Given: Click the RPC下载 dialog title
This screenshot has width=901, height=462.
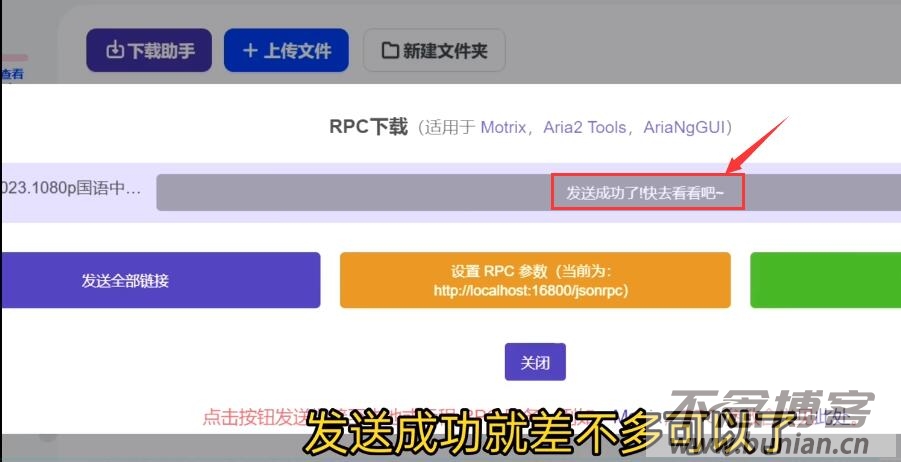Looking at the screenshot, I should tap(369, 127).
